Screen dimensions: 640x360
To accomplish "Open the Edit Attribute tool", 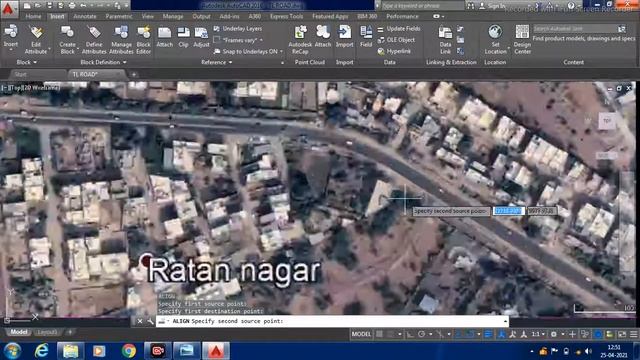I will tap(36, 40).
